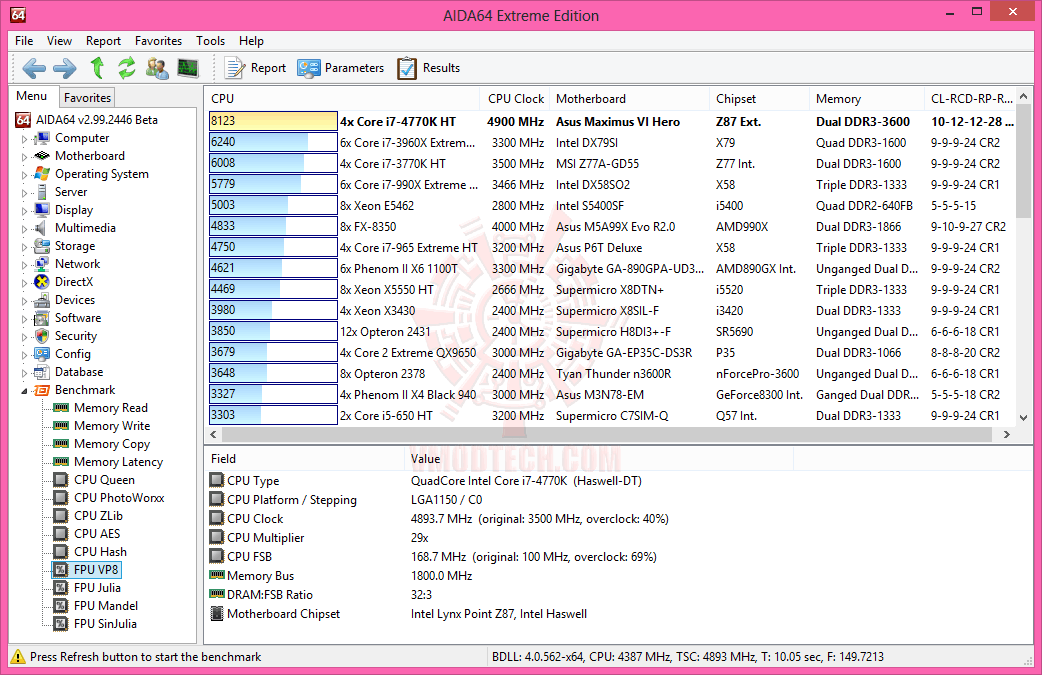
Task: Open the users manage icon in toolbar
Action: tap(157, 68)
